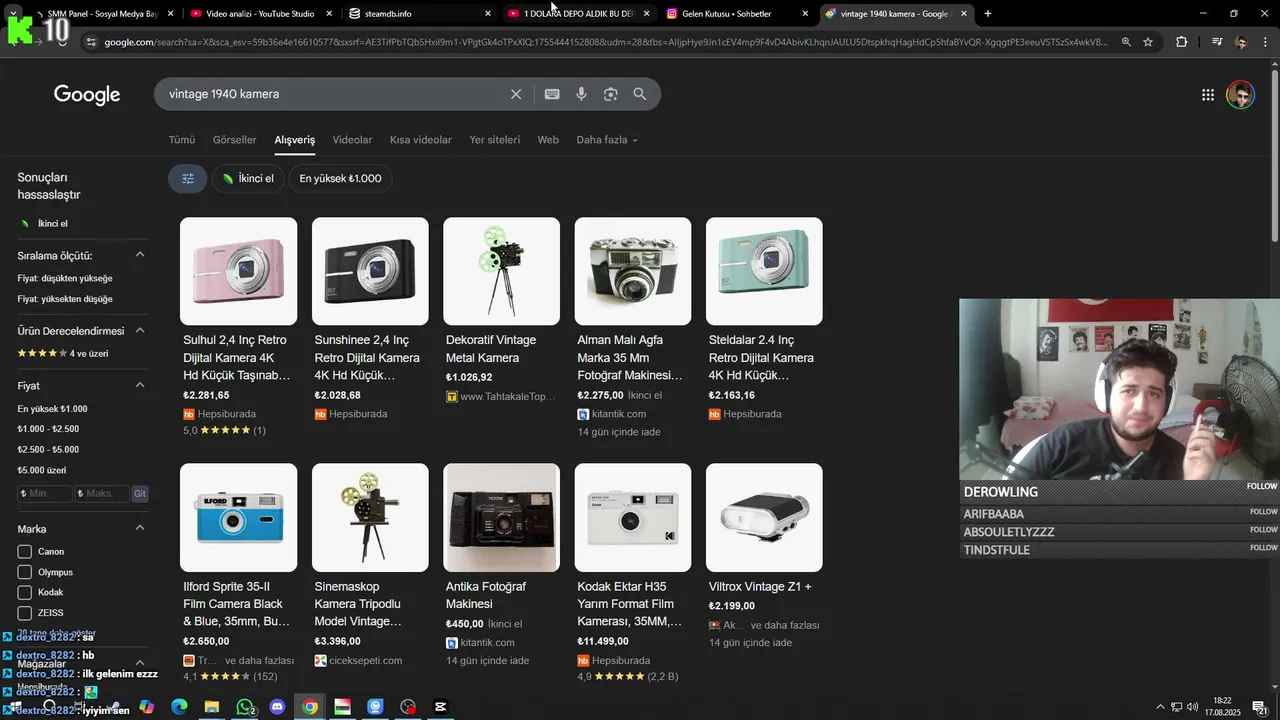Collapse the Sıralama ölçütü section
Viewport: 1280px width, 720px height.
(140, 255)
